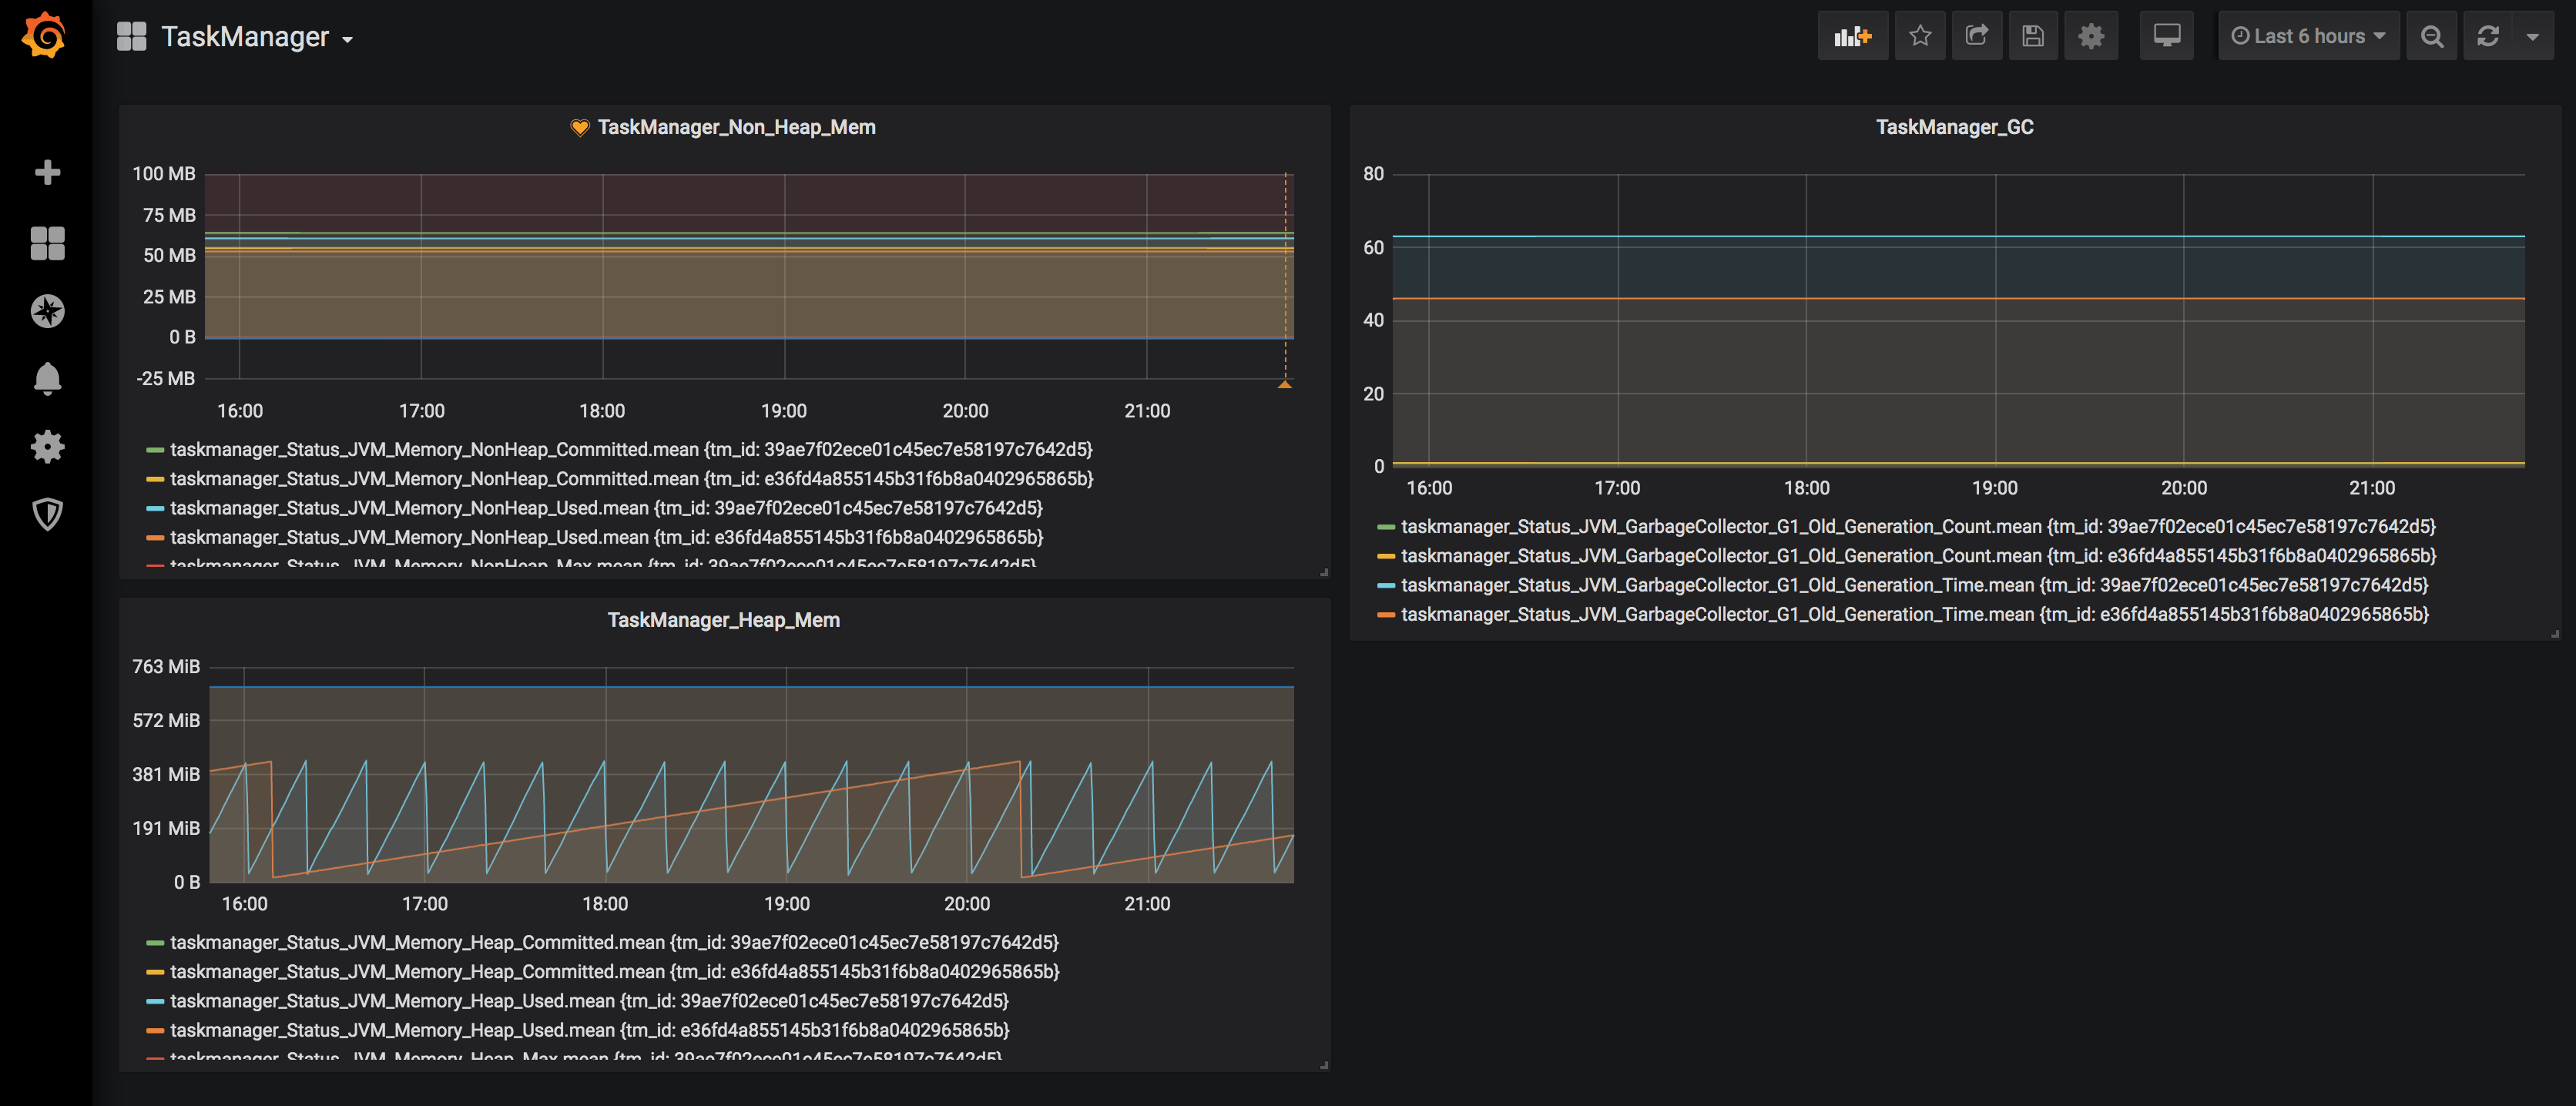The width and height of the screenshot is (2576, 1106).
Task: Toggle NonHeap_Committed series for tm_id 39ae7f02
Action: [x=631, y=449]
